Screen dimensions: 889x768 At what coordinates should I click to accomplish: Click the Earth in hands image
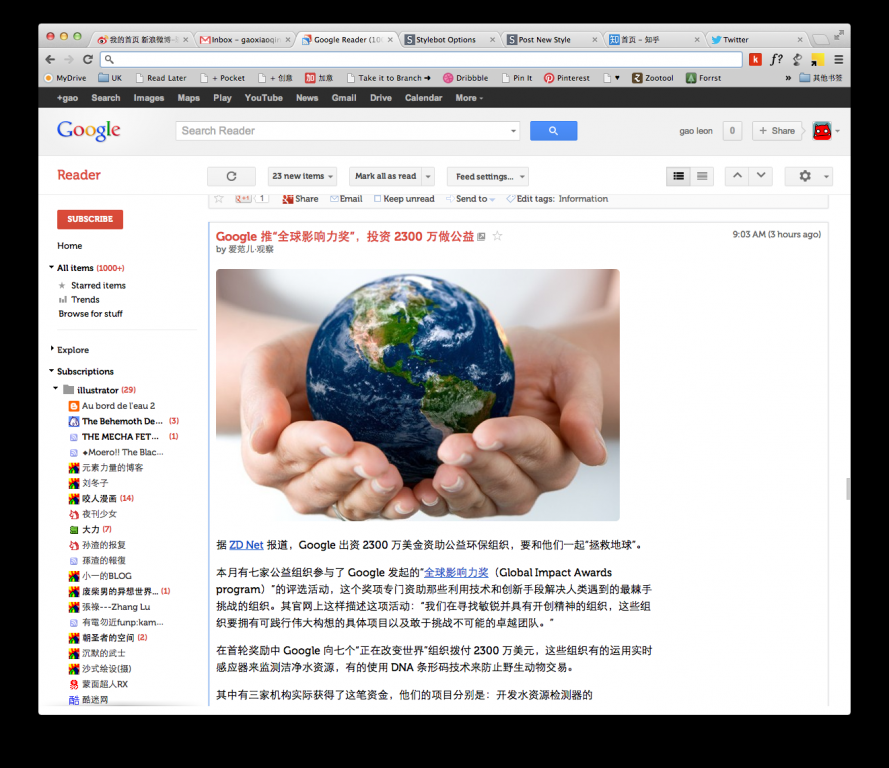418,395
